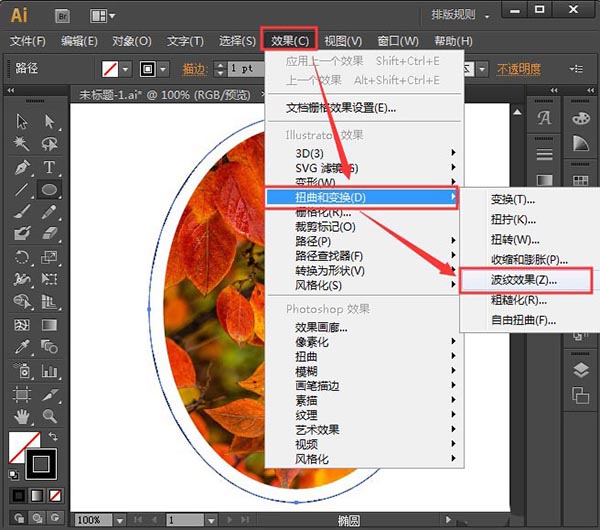The width and height of the screenshot is (600, 530).
Task: Click the stroke weight stepper arrows
Action: [x=220, y=69]
